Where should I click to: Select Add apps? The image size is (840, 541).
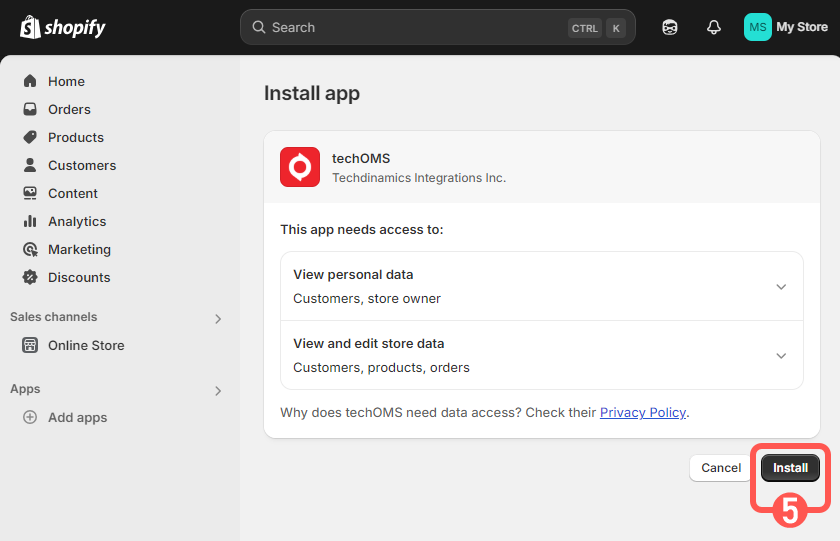pyautogui.click(x=78, y=417)
